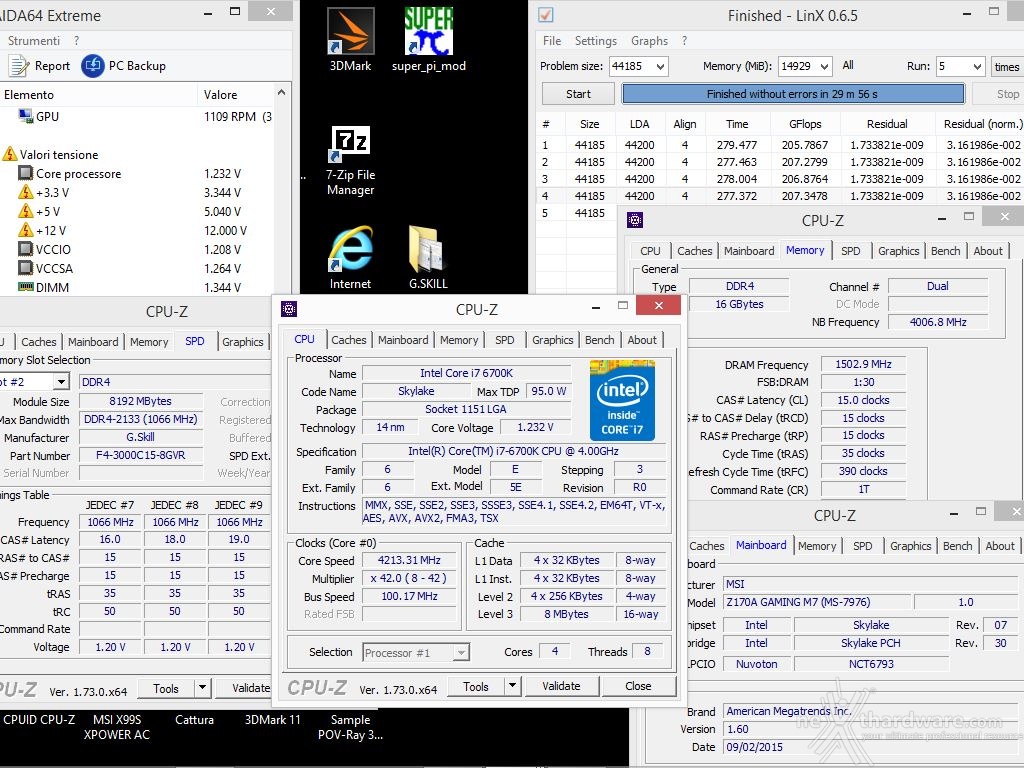Open Graphics tab in CPU-Z Mainboard window

pos(910,546)
